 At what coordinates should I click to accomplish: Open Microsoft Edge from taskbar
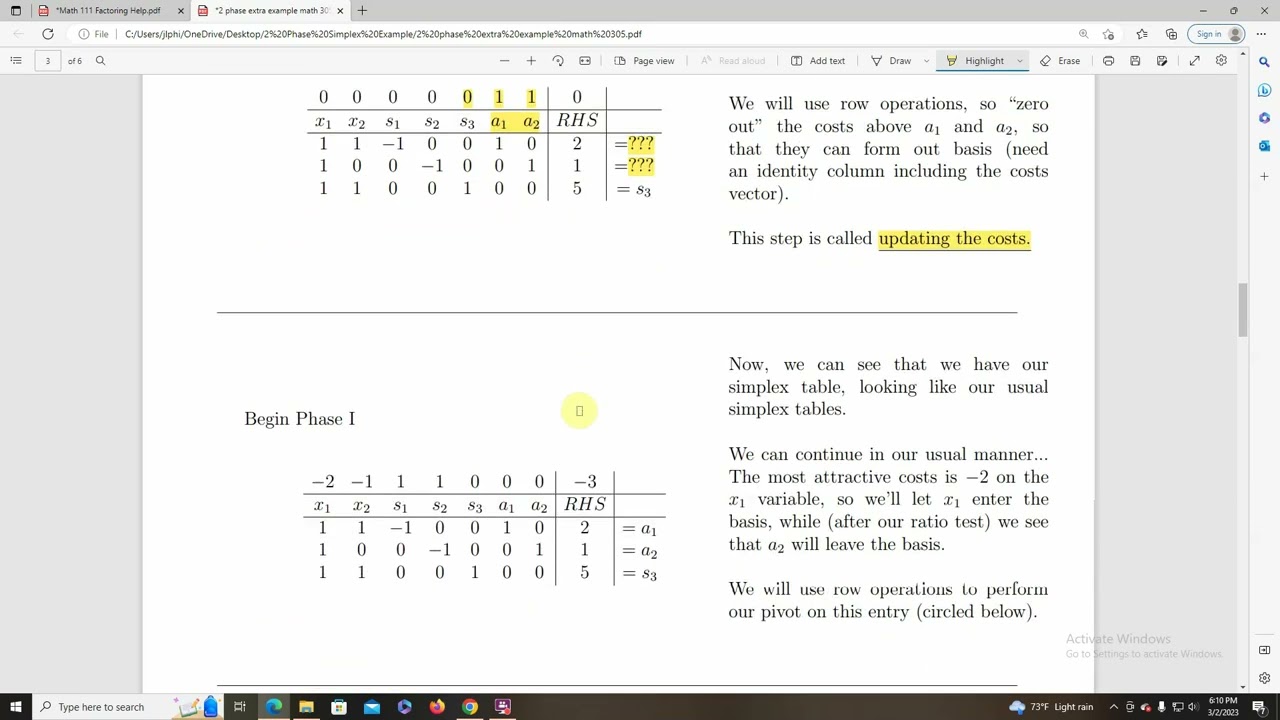click(274, 707)
